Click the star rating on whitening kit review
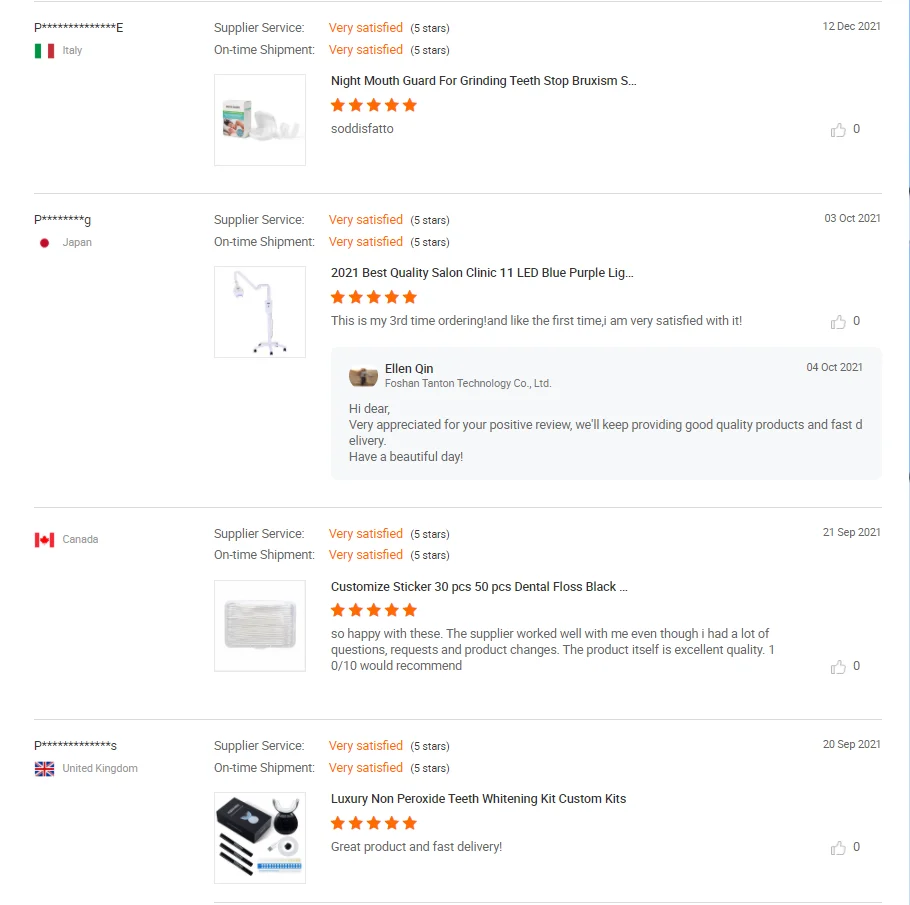The height and width of the screenshot is (905, 910). (x=374, y=823)
